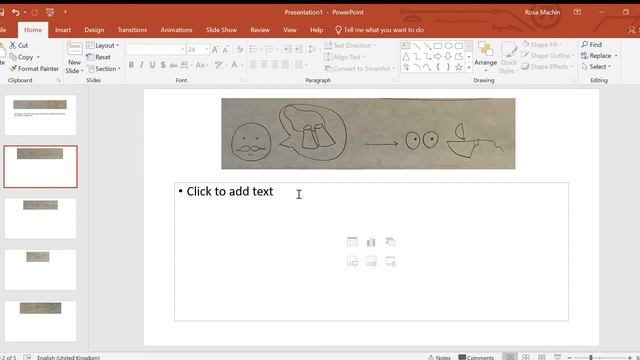This screenshot has height=360, width=640.
Task: Open the Section dropdown
Action: 104,69
